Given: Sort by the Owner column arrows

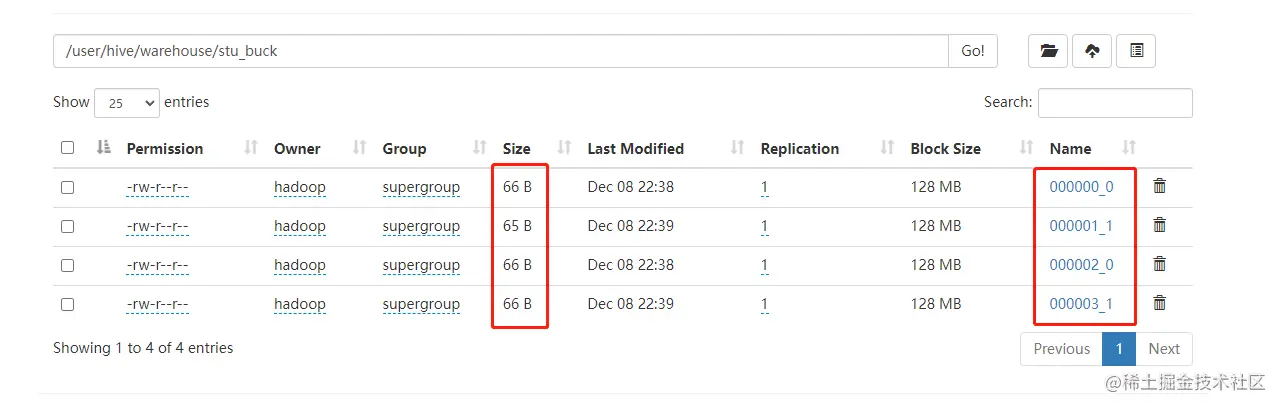Looking at the screenshot, I should (x=360, y=148).
